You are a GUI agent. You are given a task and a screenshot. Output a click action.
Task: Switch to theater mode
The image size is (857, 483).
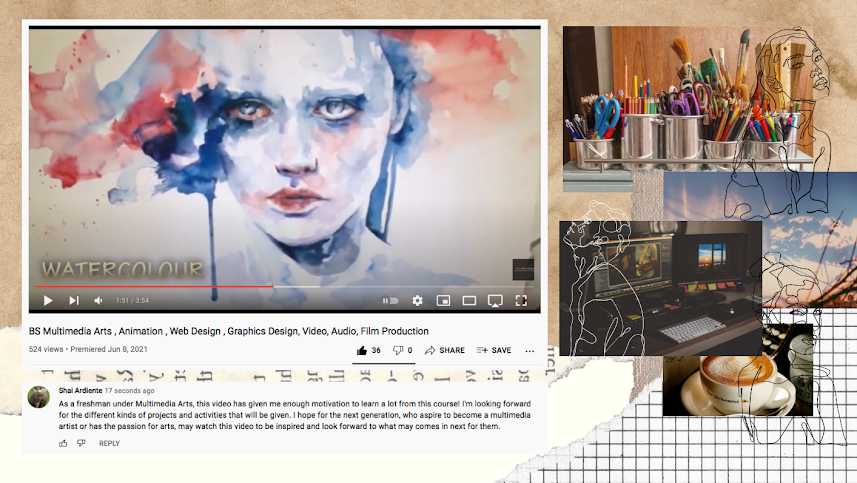pos(469,301)
